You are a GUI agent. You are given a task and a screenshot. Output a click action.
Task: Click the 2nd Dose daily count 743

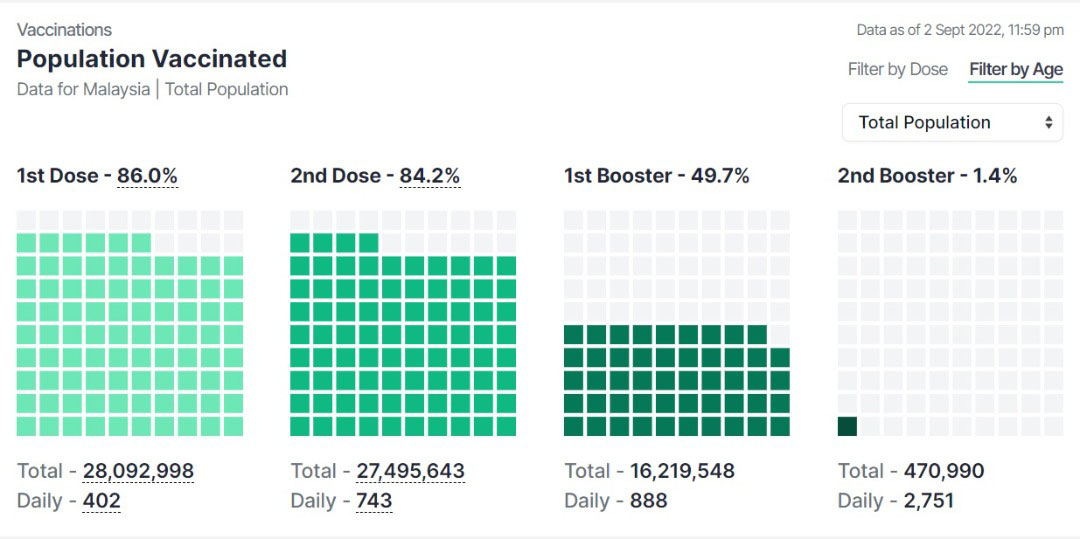point(374,500)
